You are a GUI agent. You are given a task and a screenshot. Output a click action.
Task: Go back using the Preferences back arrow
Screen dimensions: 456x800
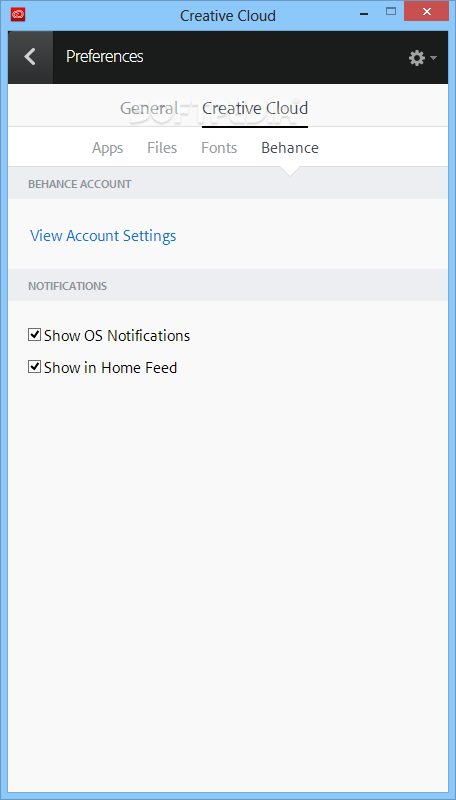(x=30, y=57)
